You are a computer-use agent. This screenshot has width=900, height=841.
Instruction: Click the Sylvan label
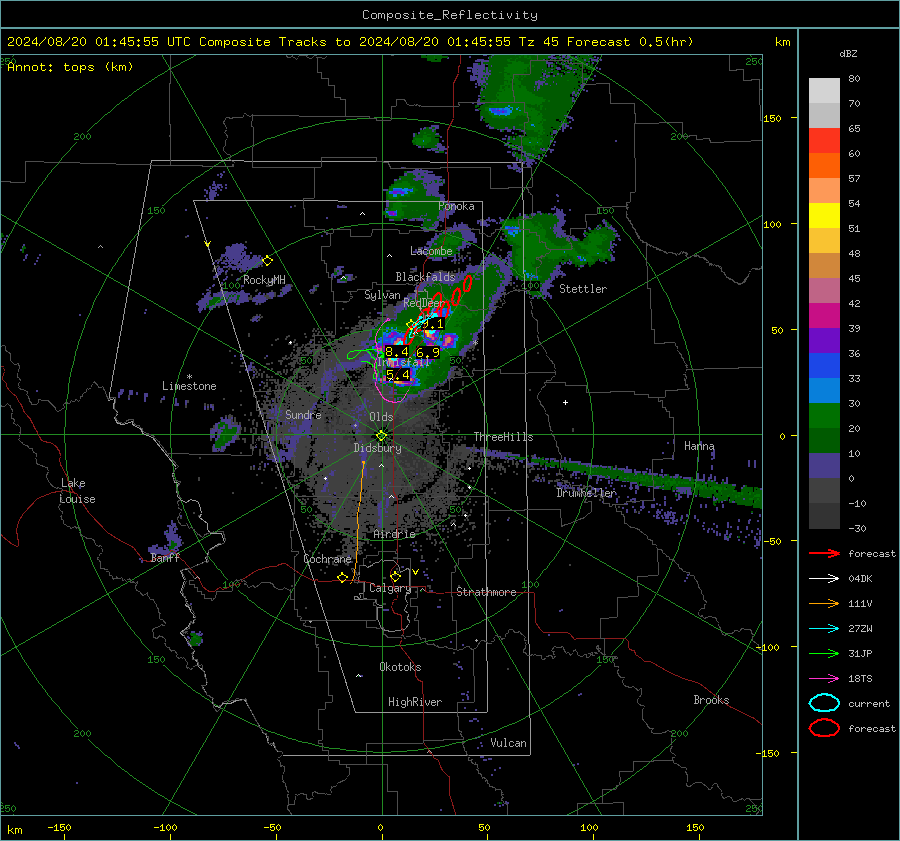[382, 295]
